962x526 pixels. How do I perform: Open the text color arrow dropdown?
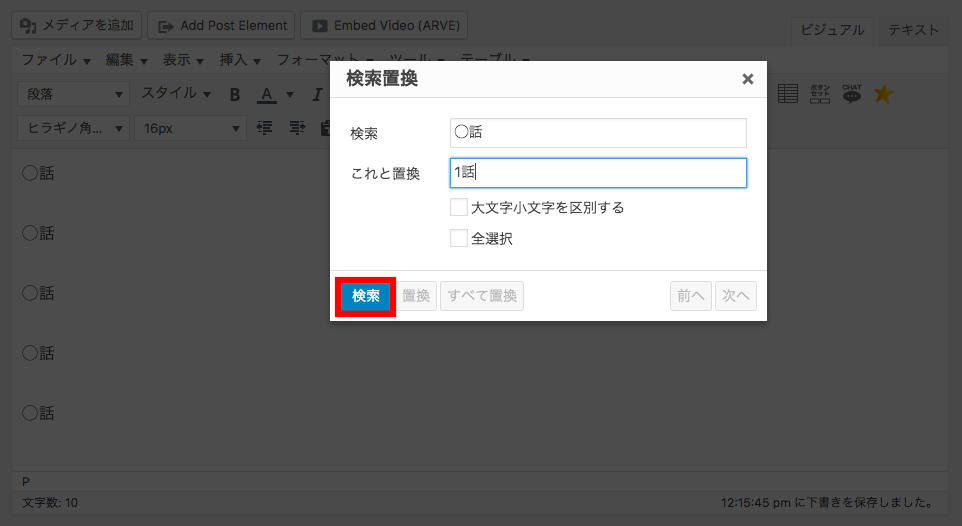pos(290,95)
